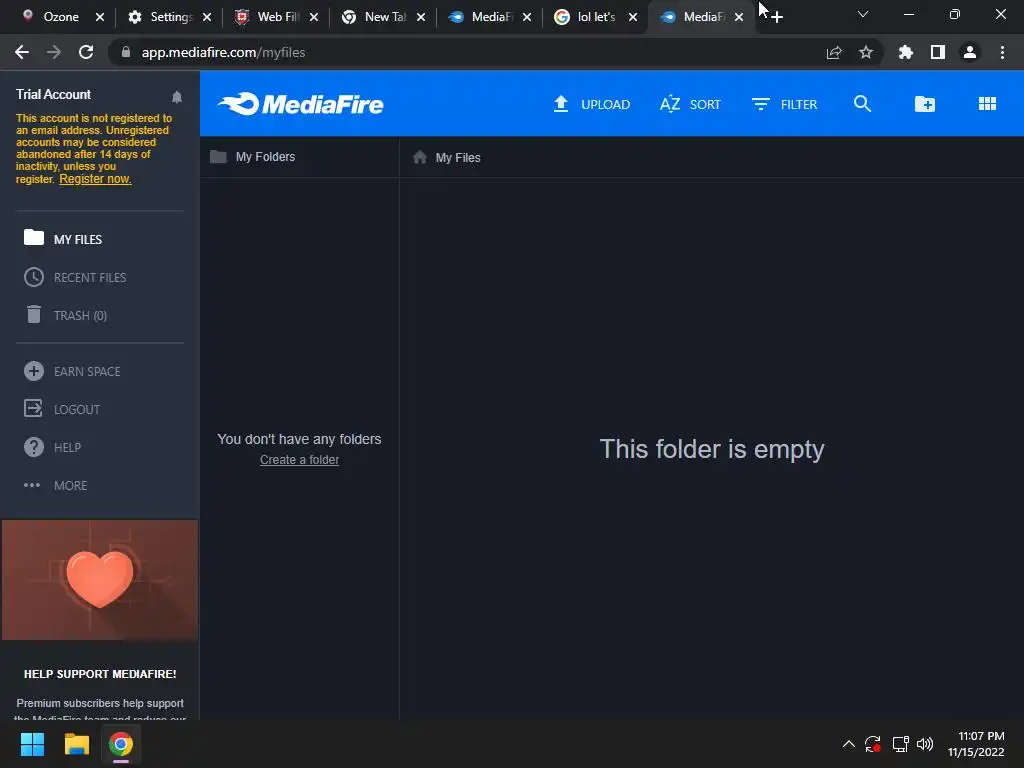The image size is (1024, 768).
Task: Click EARN SPACE in sidebar
Action: [x=72, y=371]
